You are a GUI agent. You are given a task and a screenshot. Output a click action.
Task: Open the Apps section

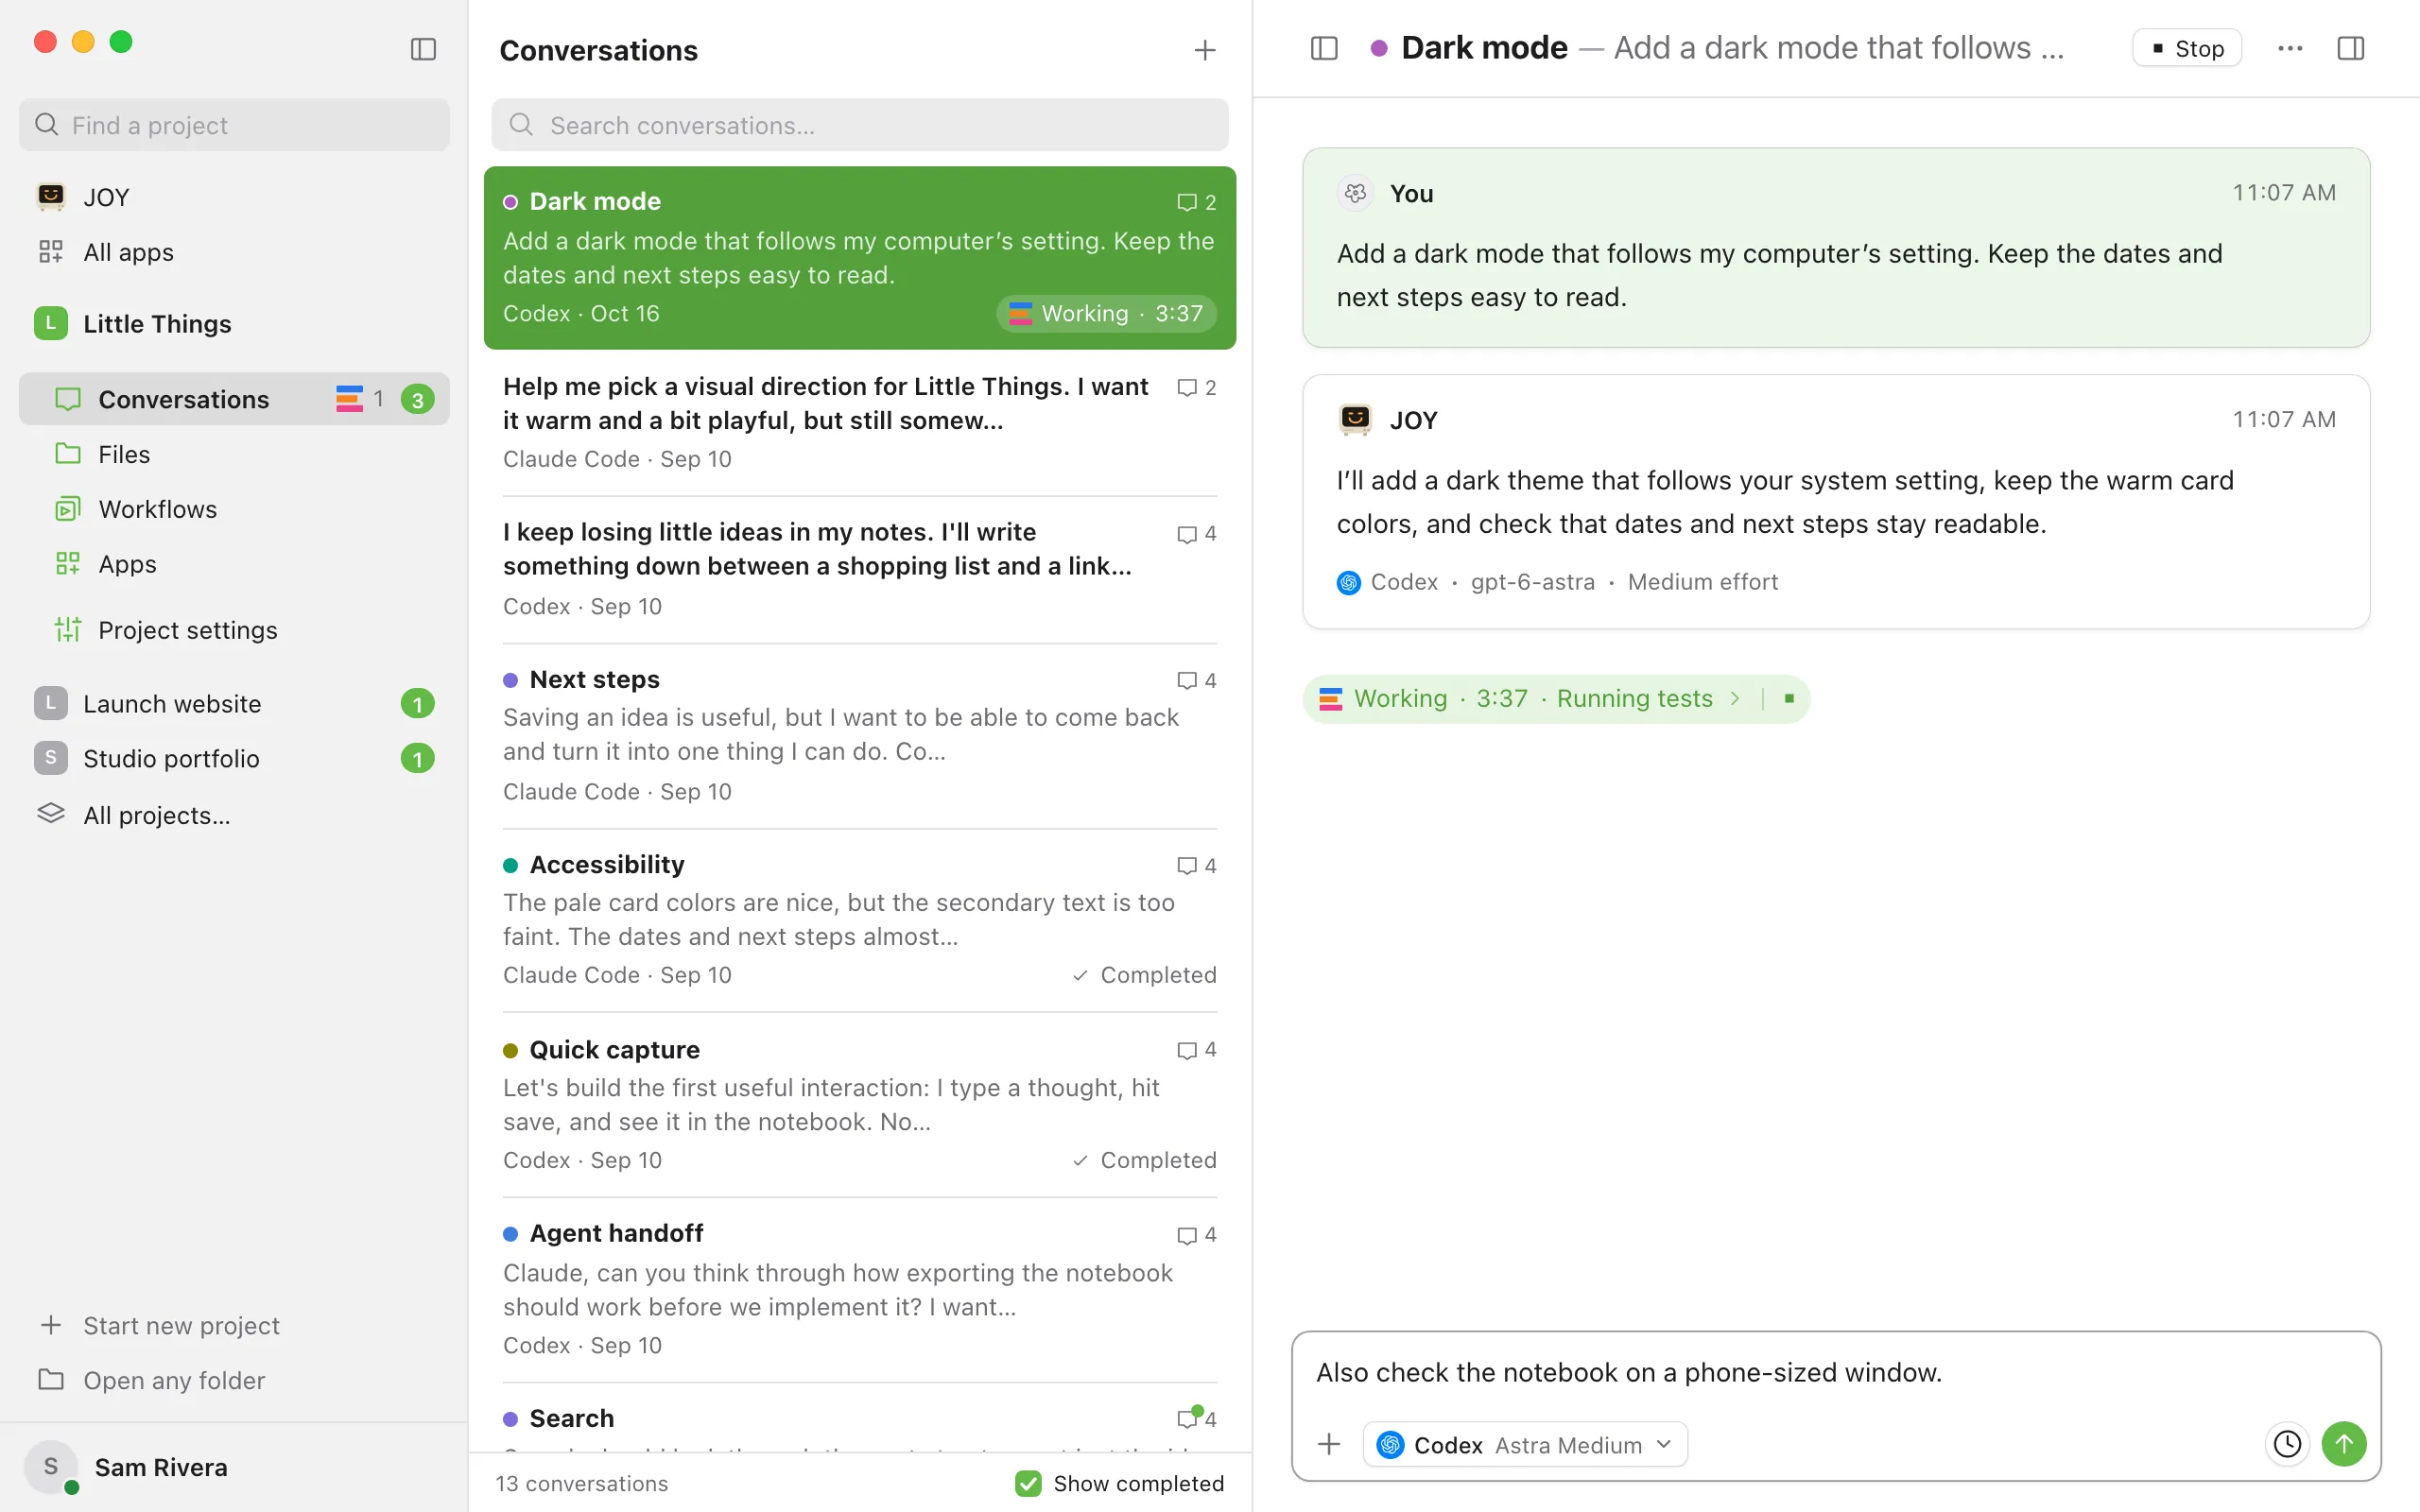pyautogui.click(x=234, y=564)
